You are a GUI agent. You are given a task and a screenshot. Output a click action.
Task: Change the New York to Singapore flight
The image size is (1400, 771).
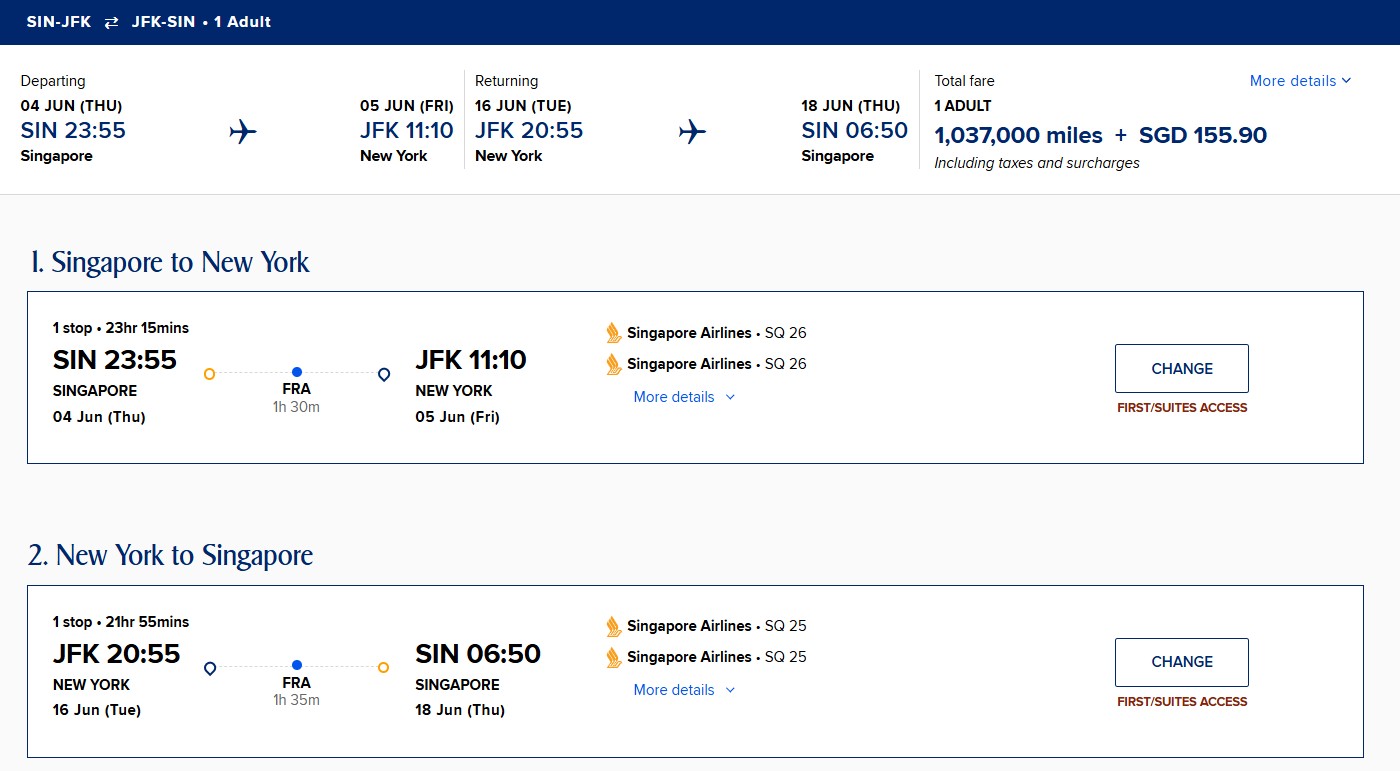[x=1181, y=661]
